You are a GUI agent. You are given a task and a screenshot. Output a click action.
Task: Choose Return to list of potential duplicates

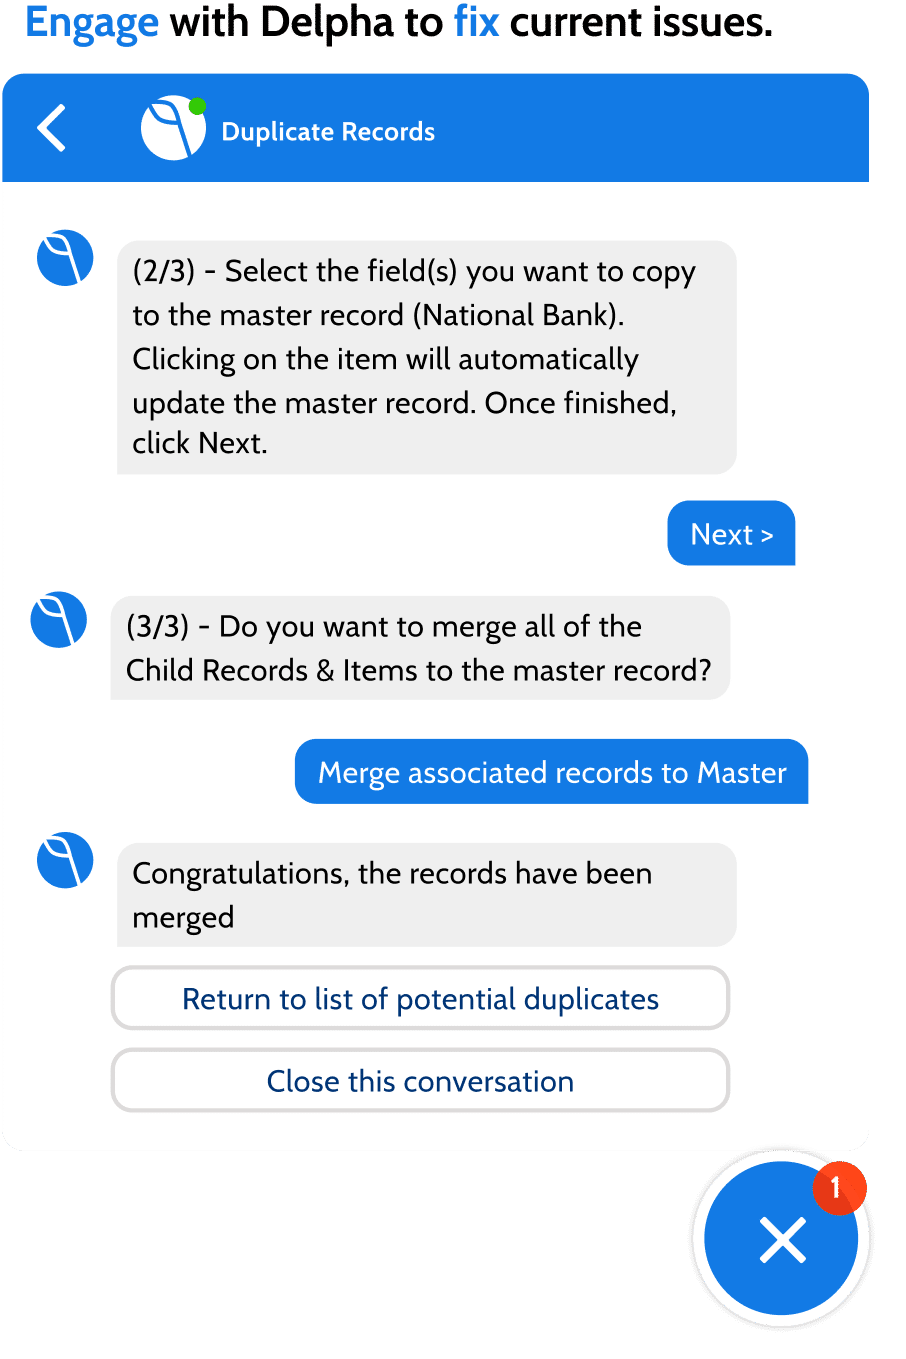pos(420,998)
